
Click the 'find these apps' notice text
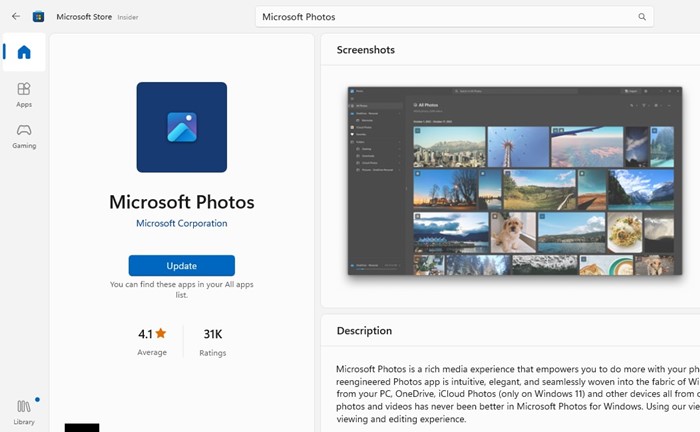point(182,289)
